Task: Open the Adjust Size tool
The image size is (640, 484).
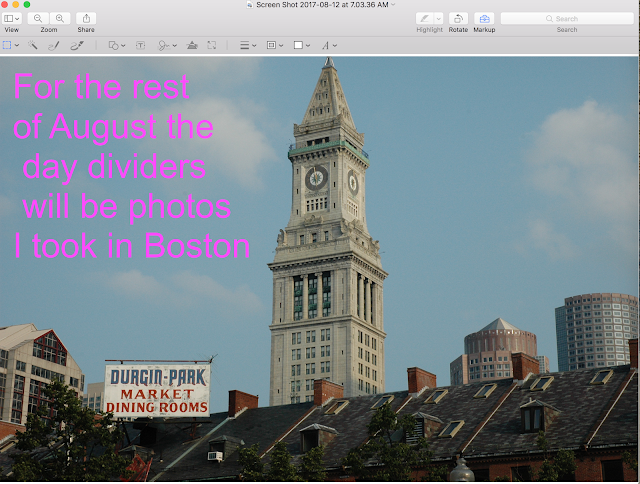Action: tap(211, 45)
